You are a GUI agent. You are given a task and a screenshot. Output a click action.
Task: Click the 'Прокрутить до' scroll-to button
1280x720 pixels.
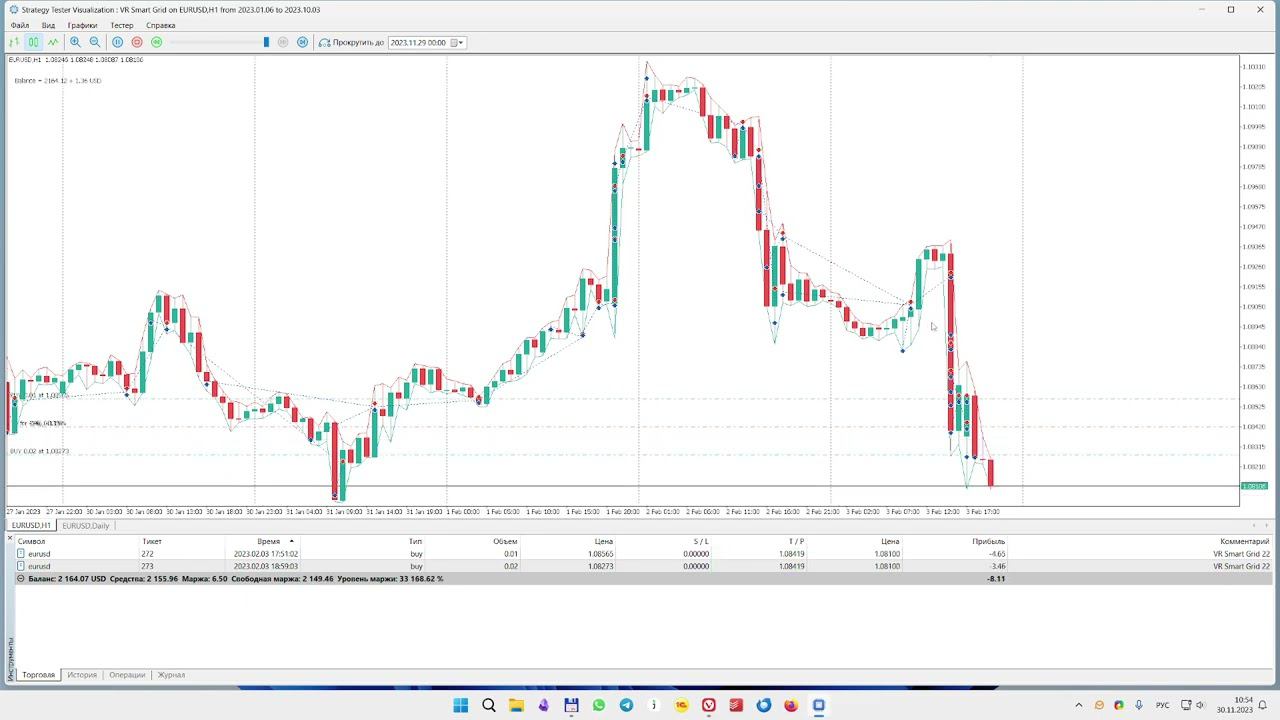click(351, 42)
